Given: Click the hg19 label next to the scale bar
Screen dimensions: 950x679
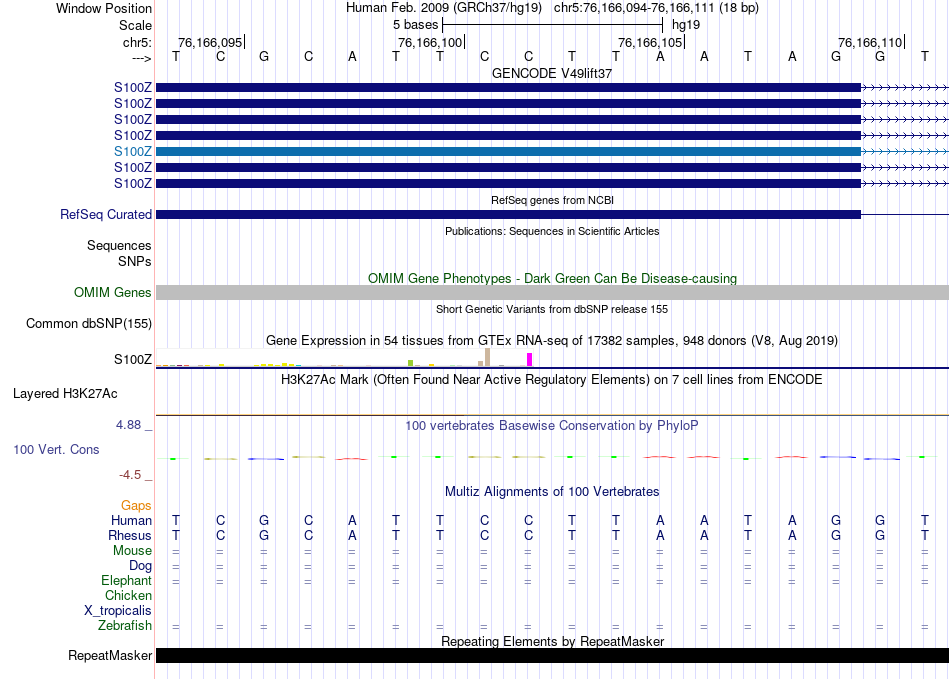Looking at the screenshot, I should click(x=686, y=25).
